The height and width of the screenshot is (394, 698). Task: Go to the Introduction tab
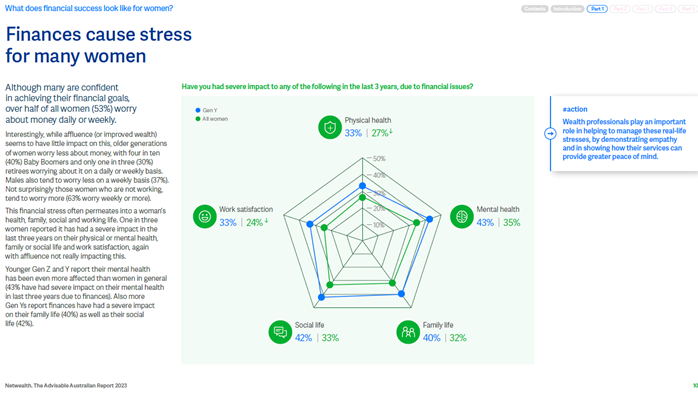click(x=567, y=9)
